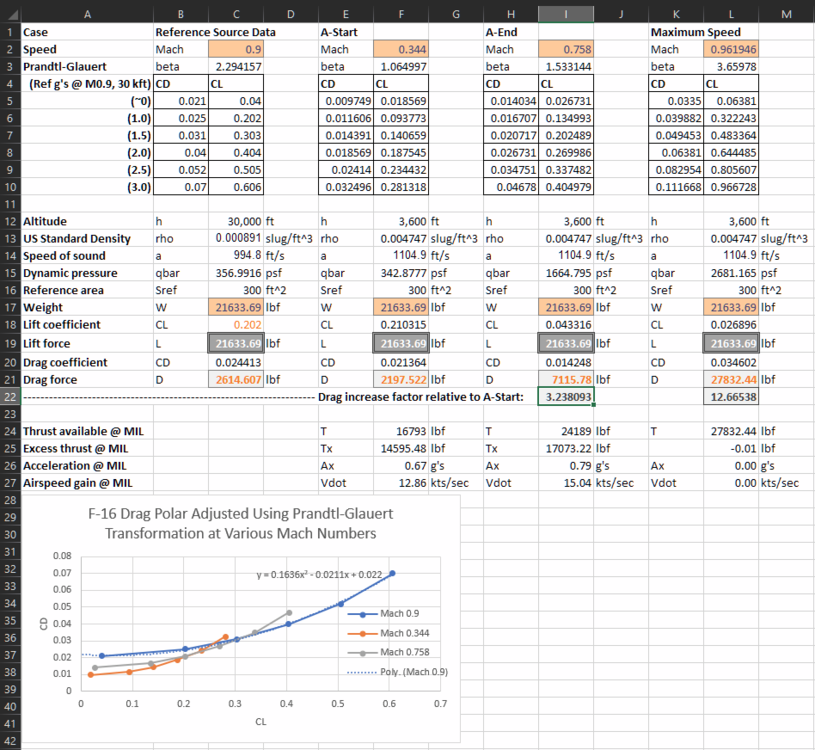Click drag force value 2197.522

401,379
